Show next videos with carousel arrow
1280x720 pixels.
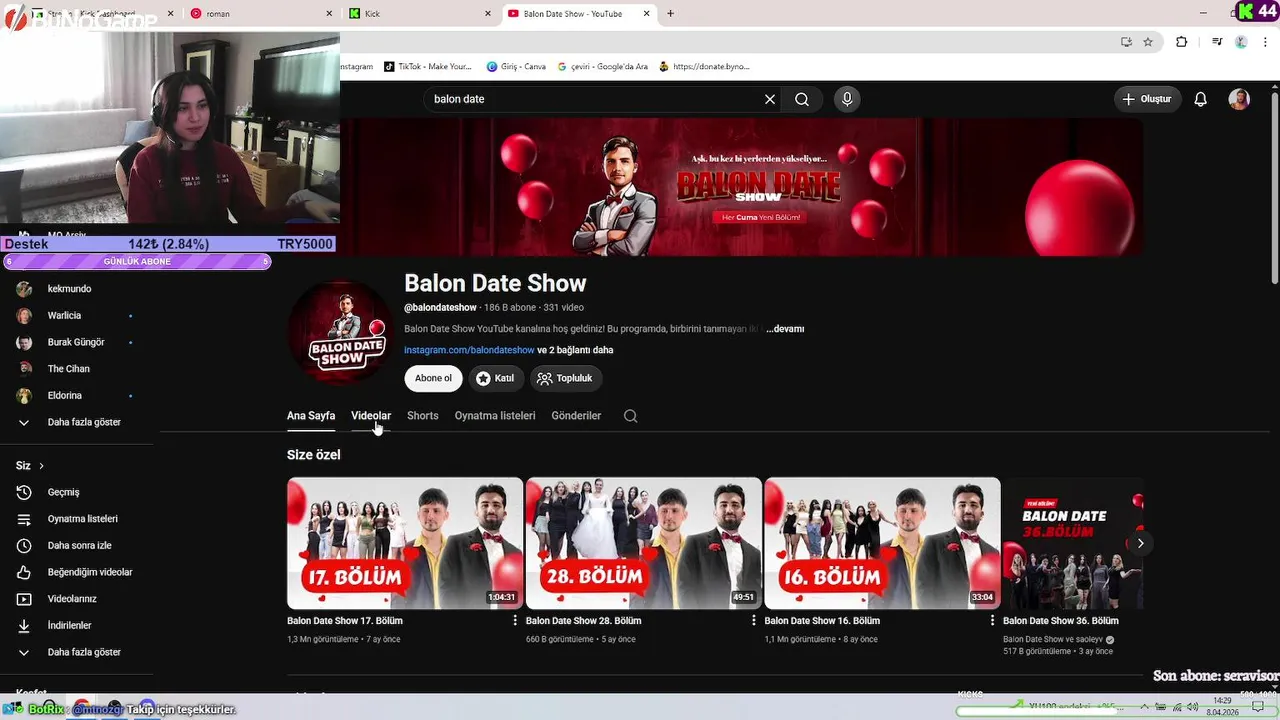[x=1140, y=543]
